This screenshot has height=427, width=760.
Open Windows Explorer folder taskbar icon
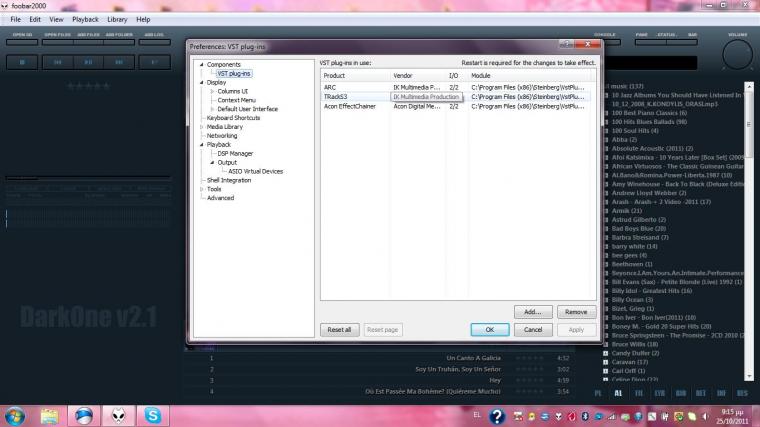point(49,416)
